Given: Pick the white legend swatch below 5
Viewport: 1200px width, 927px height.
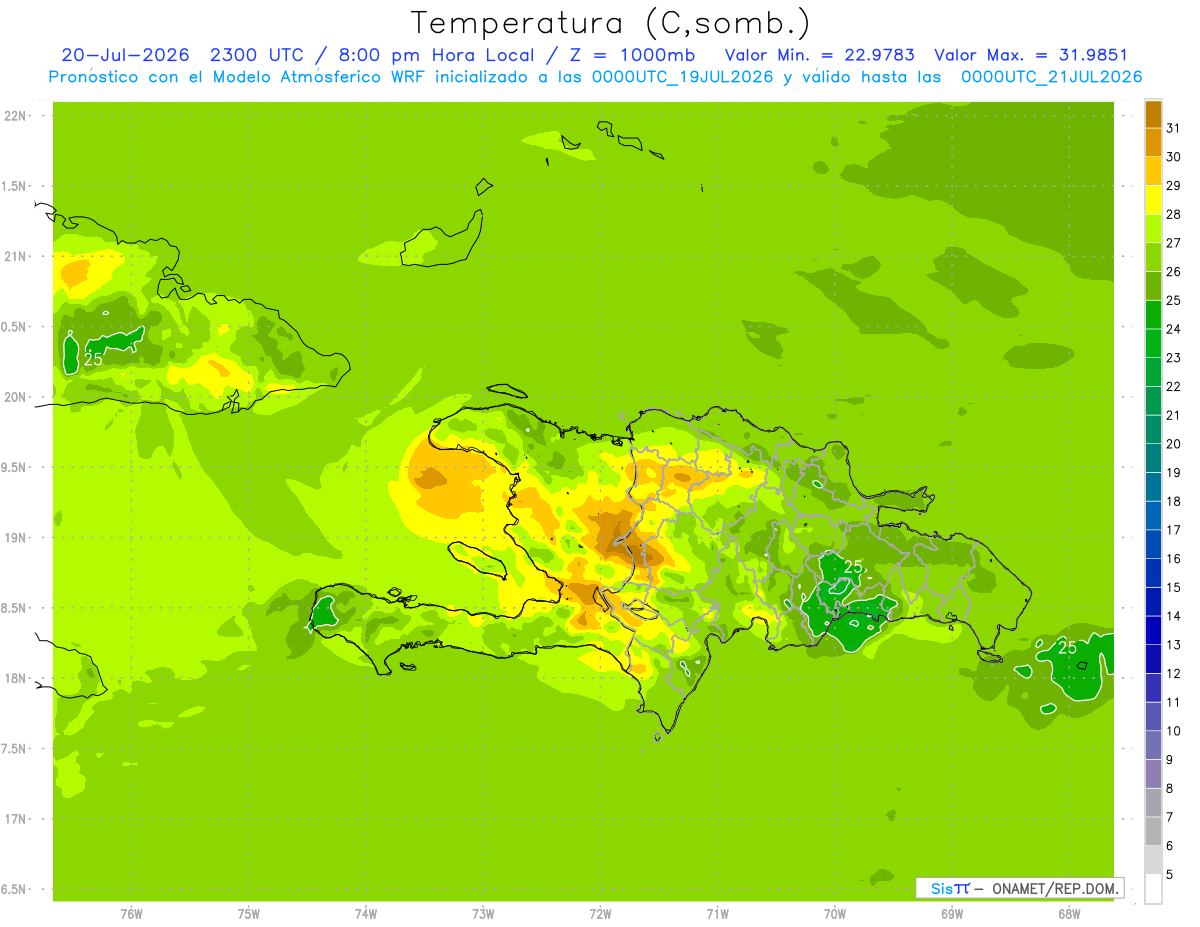Looking at the screenshot, I should point(1153,888).
